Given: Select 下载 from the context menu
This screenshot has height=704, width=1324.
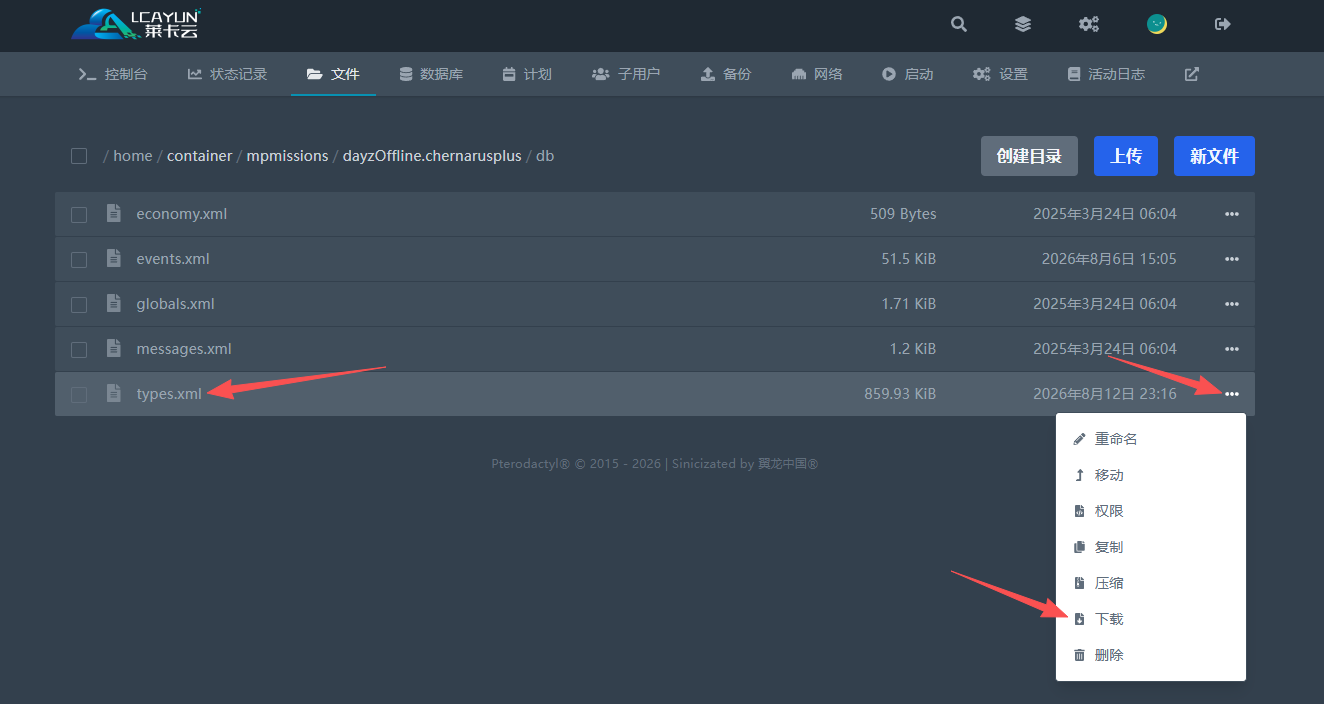Looking at the screenshot, I should pos(1151,619).
